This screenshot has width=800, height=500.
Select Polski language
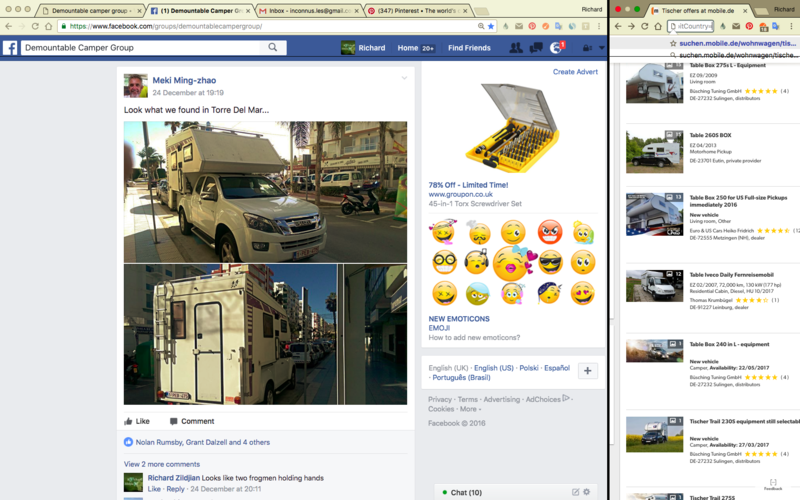pyautogui.click(x=529, y=368)
